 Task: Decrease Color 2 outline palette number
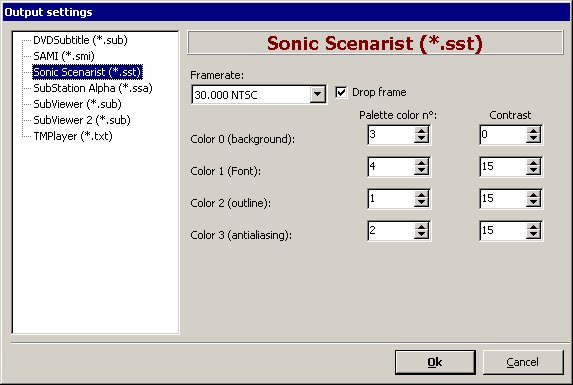tap(421, 203)
